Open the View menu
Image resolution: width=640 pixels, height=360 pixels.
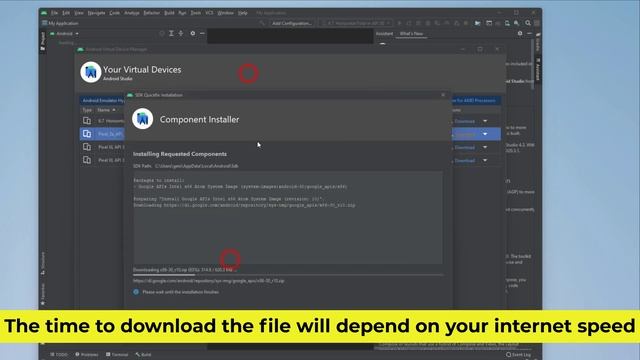79,13
